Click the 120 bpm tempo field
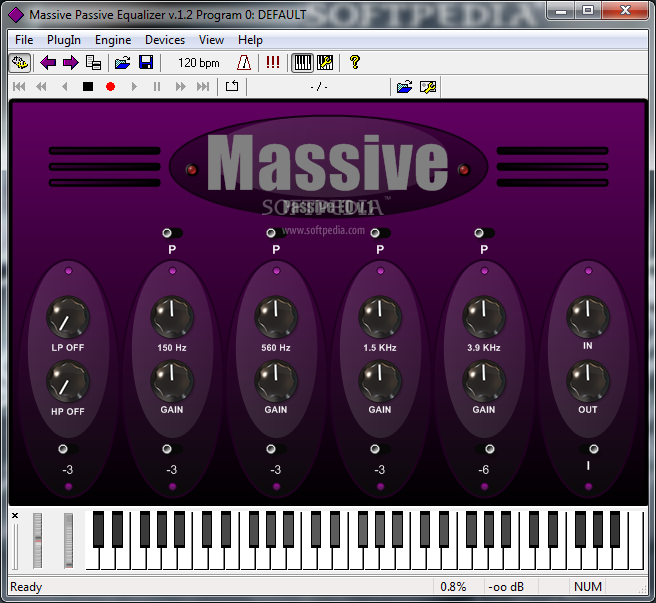This screenshot has height=603, width=656. tap(199, 63)
